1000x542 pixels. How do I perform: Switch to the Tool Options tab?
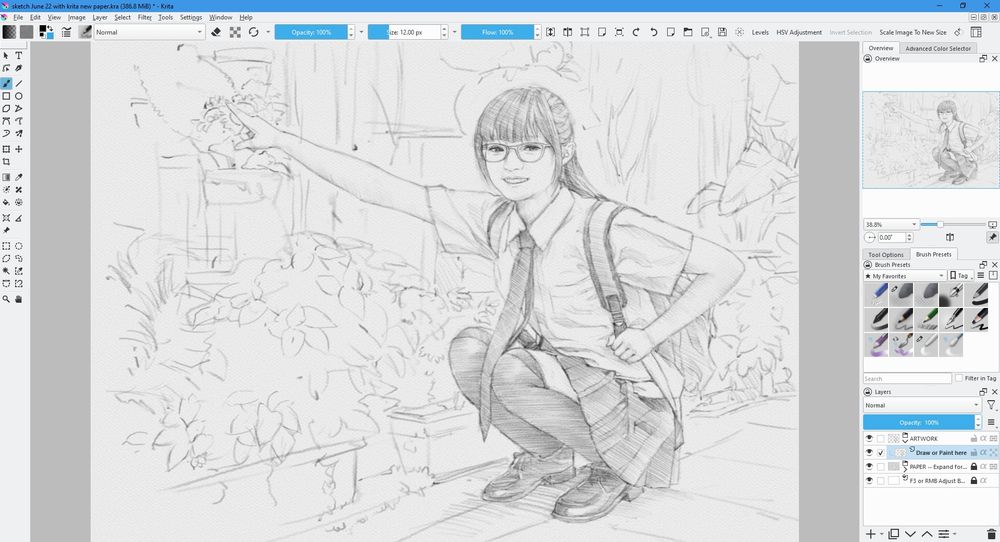[886, 254]
